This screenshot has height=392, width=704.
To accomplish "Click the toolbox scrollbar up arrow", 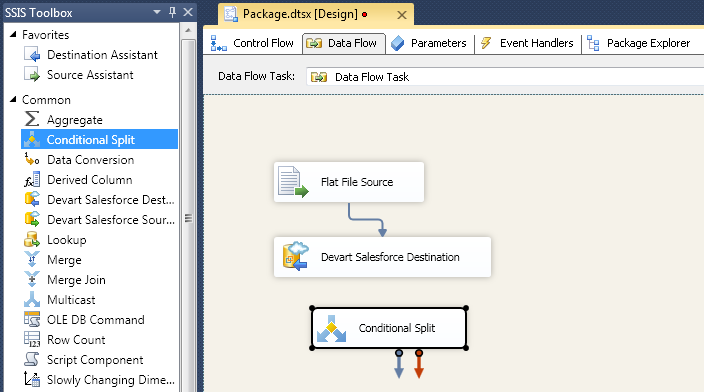I will tap(188, 30).
